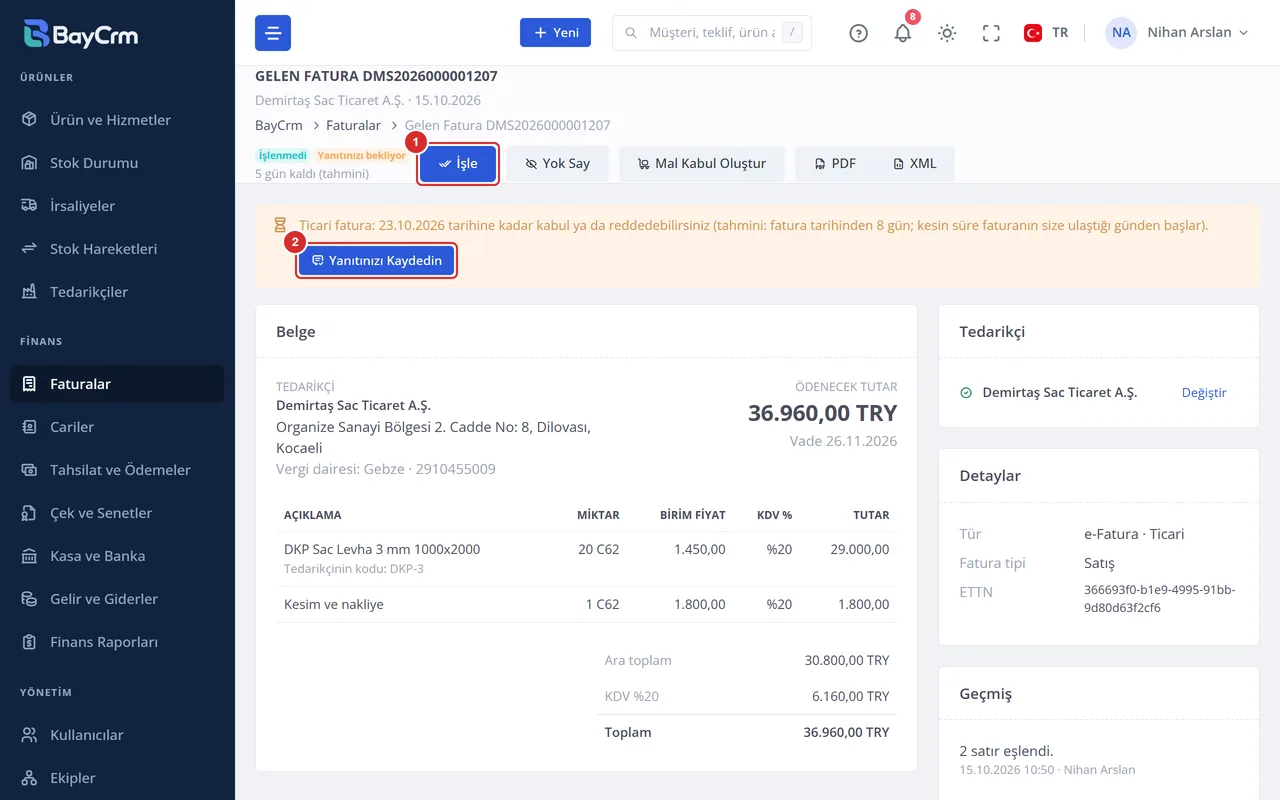Go to Tahsilat ve Ödemeler
1280x800 pixels.
pyautogui.click(x=117, y=470)
